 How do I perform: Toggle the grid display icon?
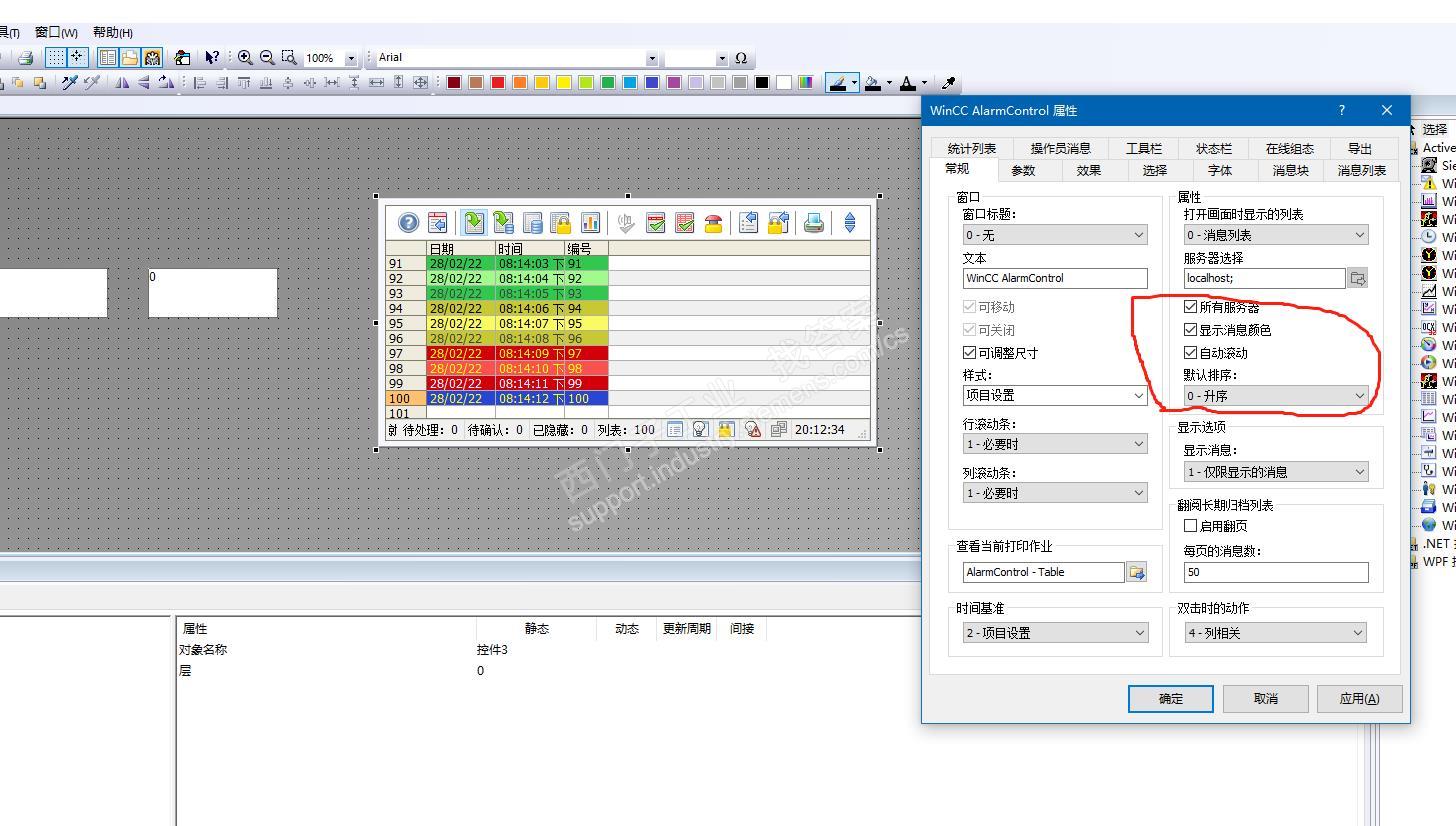(56, 58)
